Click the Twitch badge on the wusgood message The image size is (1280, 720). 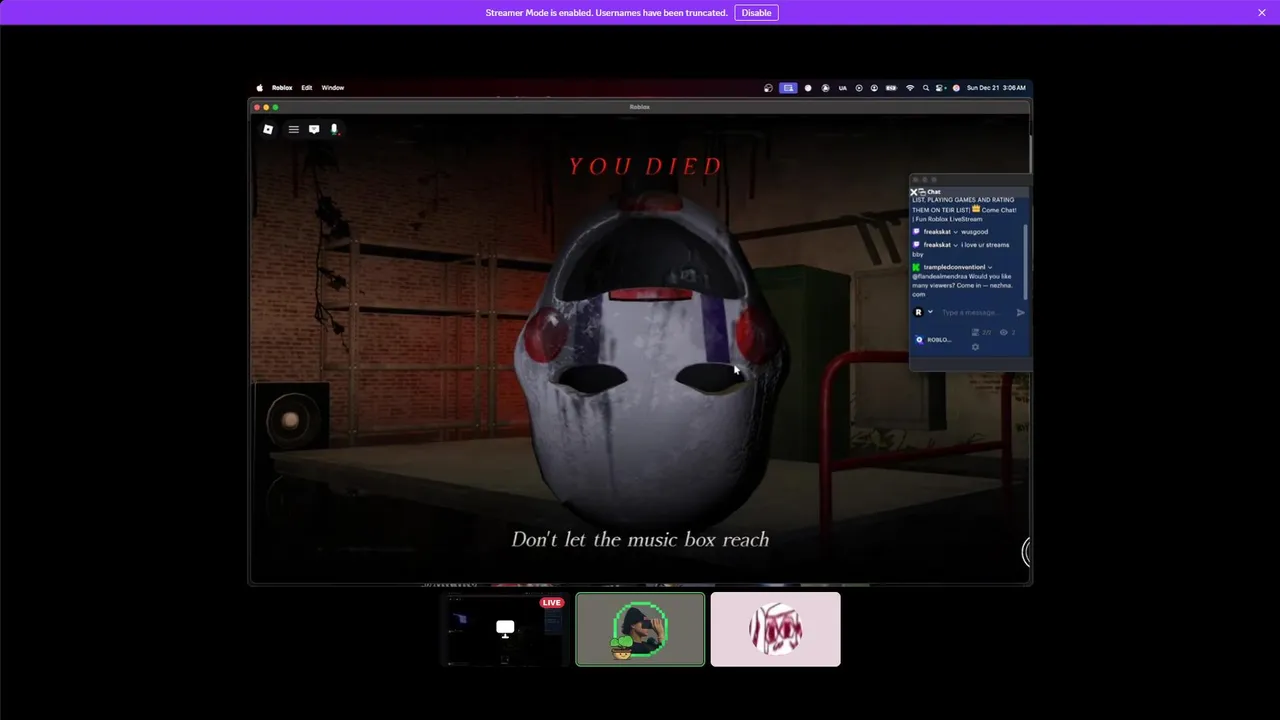pos(917,232)
